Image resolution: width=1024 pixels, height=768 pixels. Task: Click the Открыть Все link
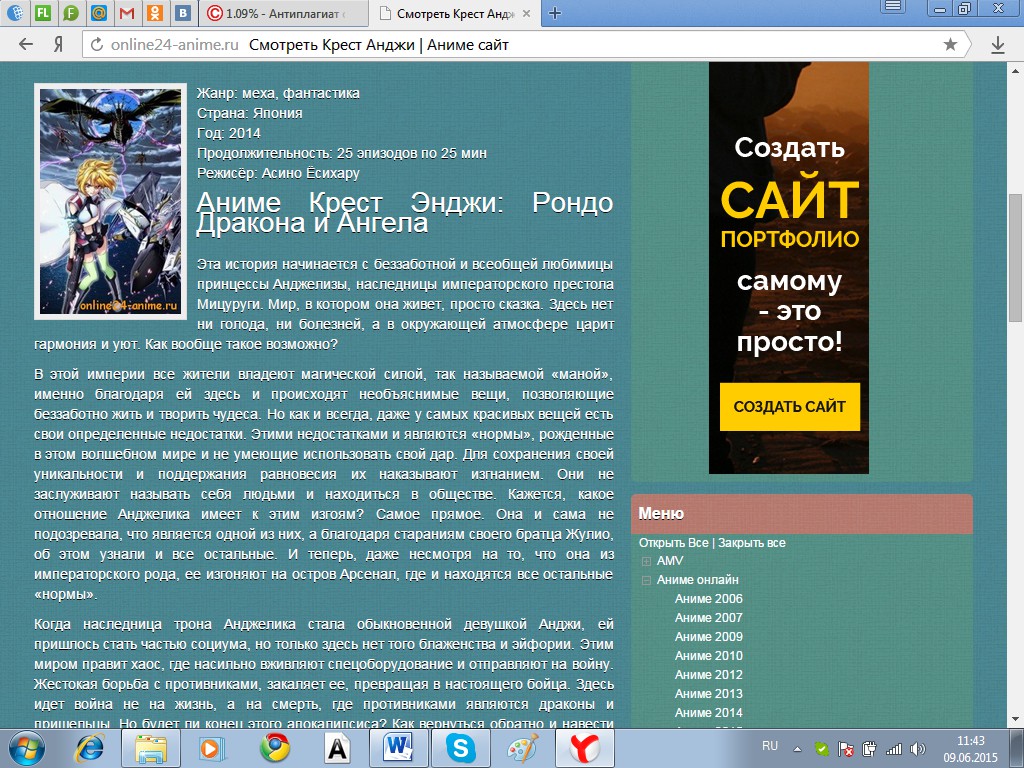click(x=673, y=543)
